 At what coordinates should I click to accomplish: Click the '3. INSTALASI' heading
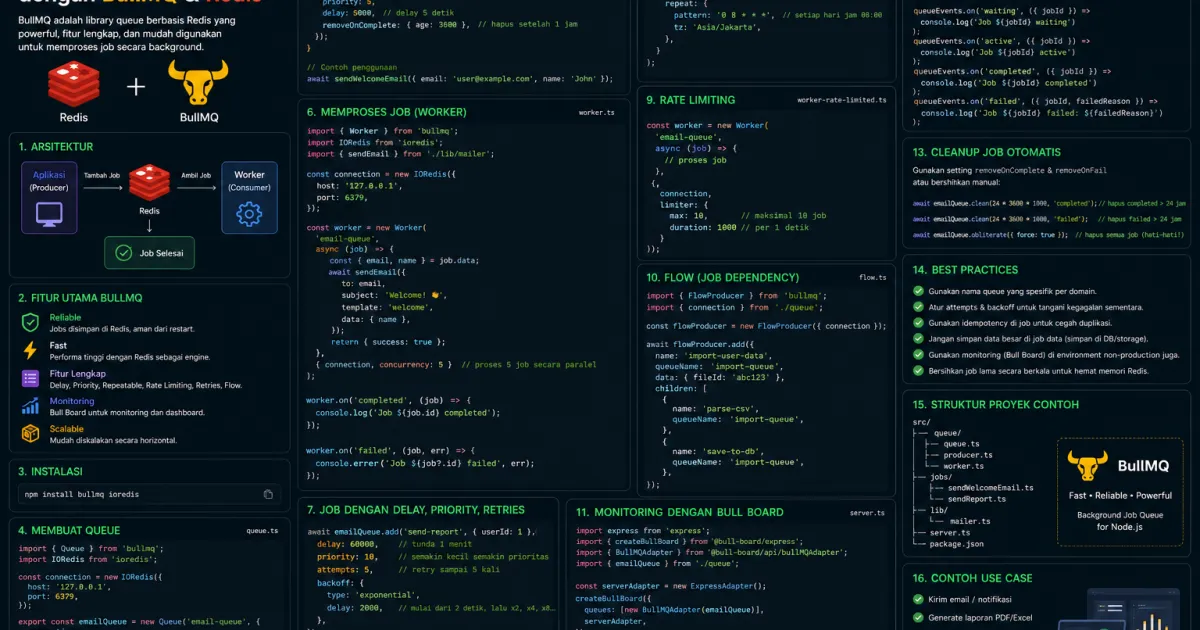(x=50, y=471)
